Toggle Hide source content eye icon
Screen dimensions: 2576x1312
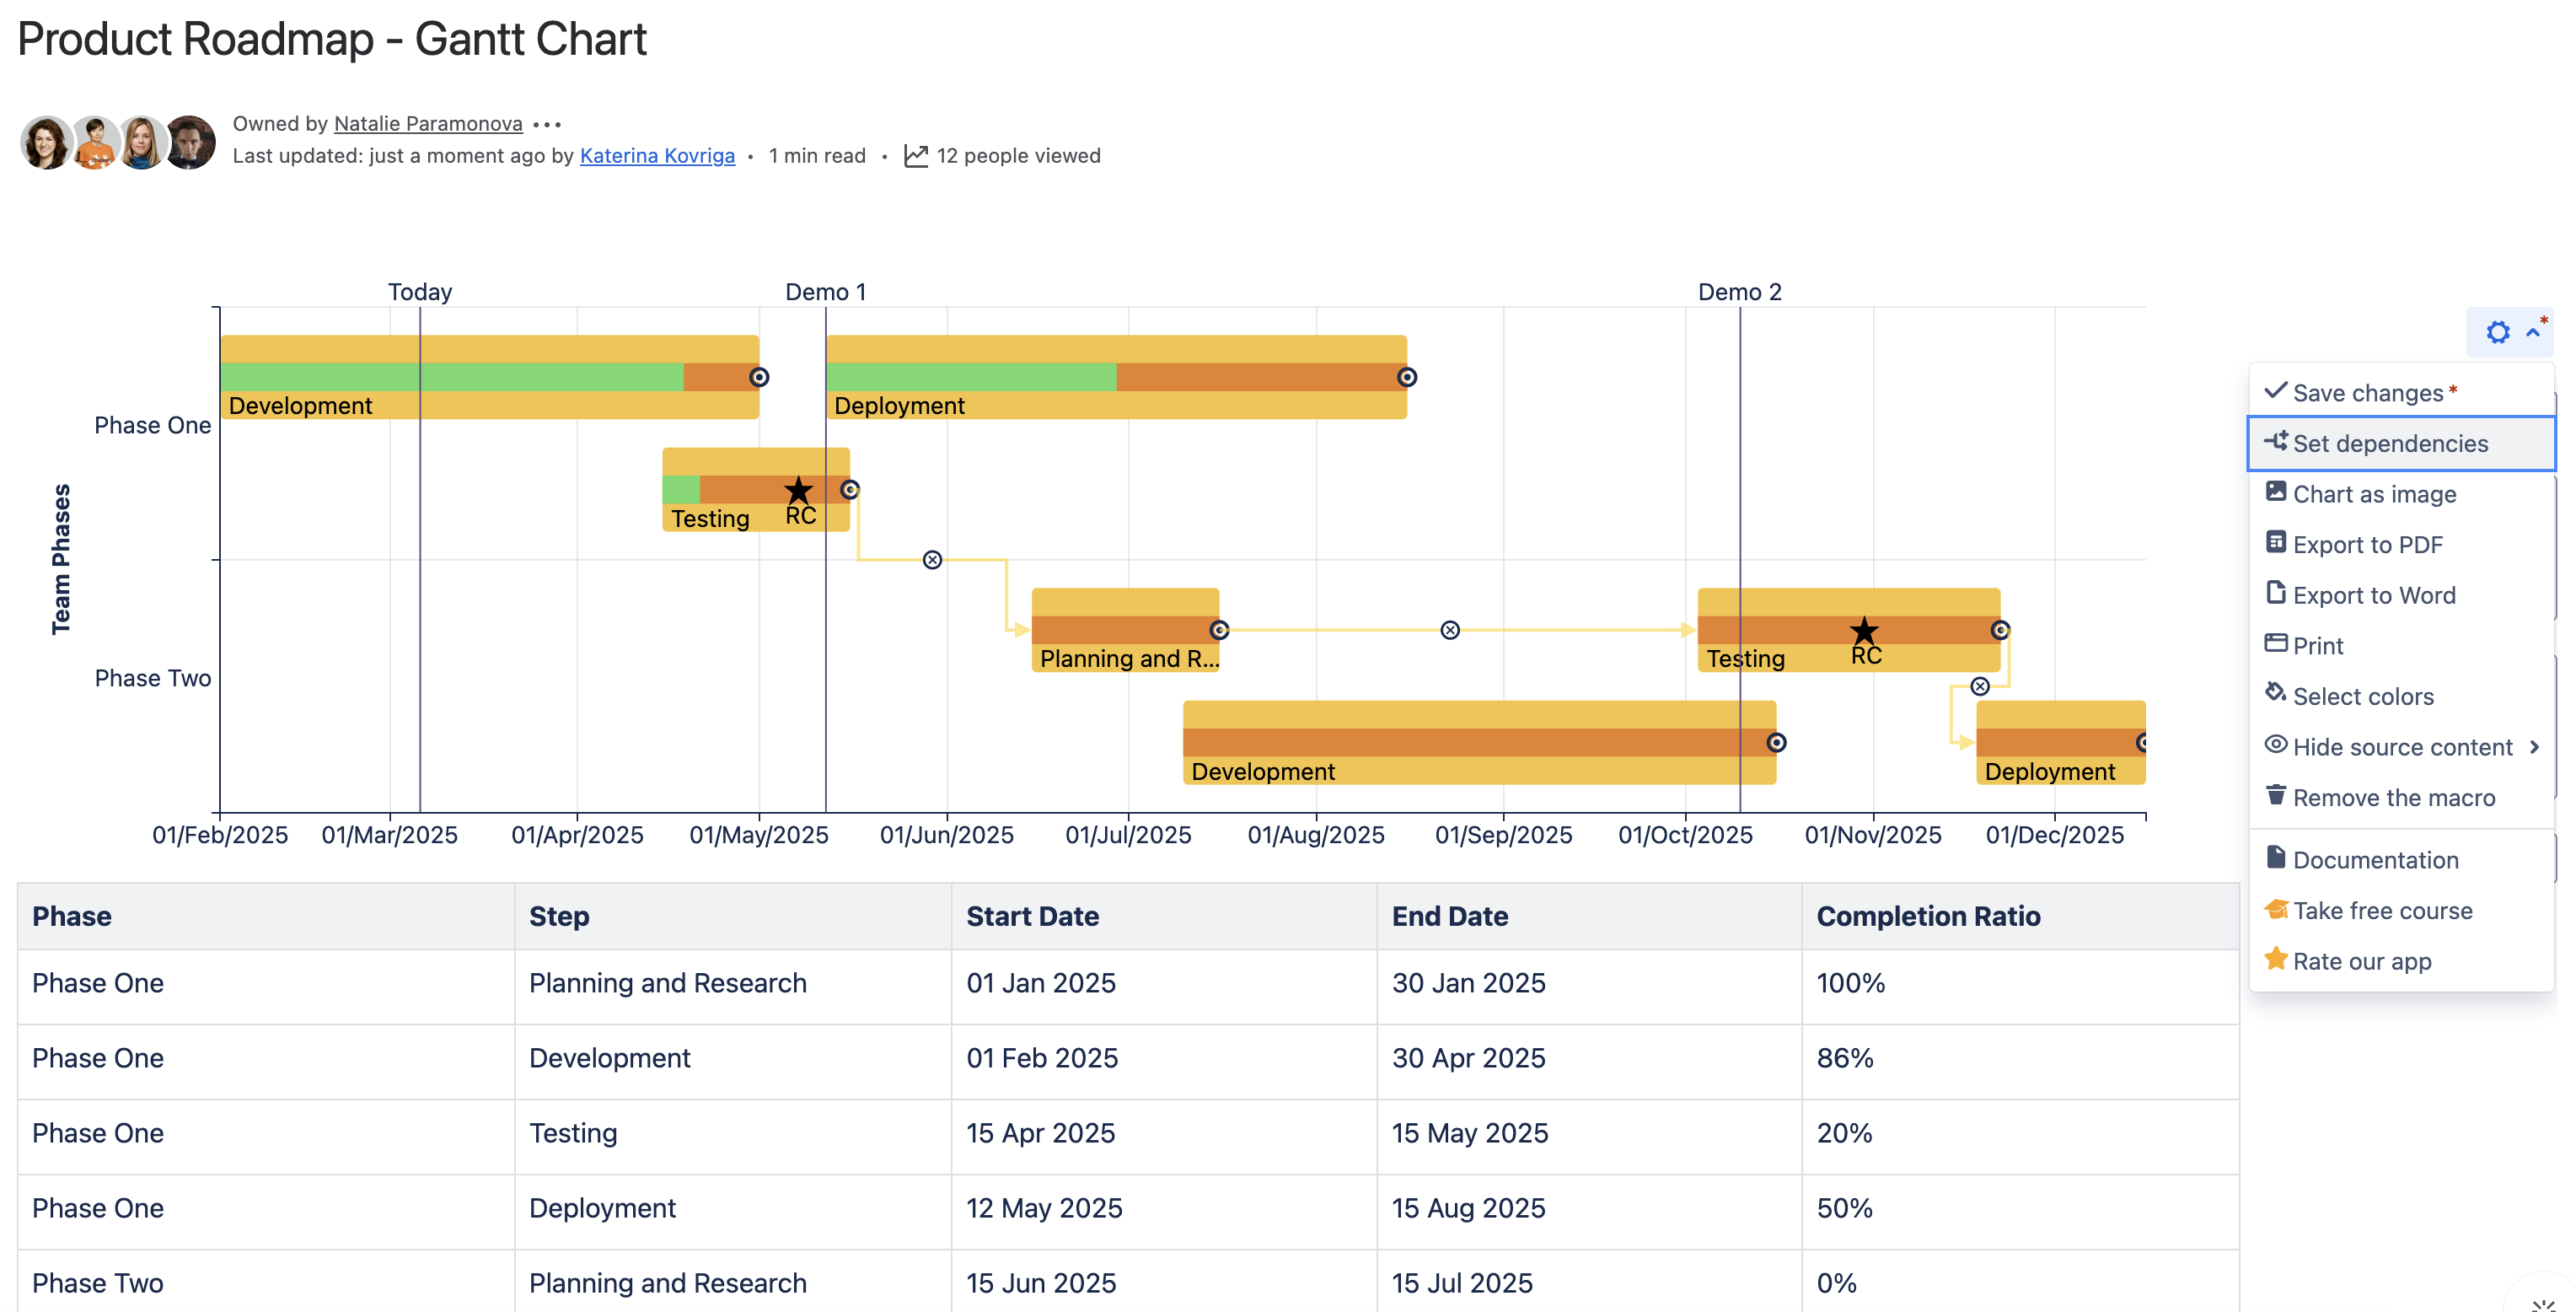tap(2275, 744)
